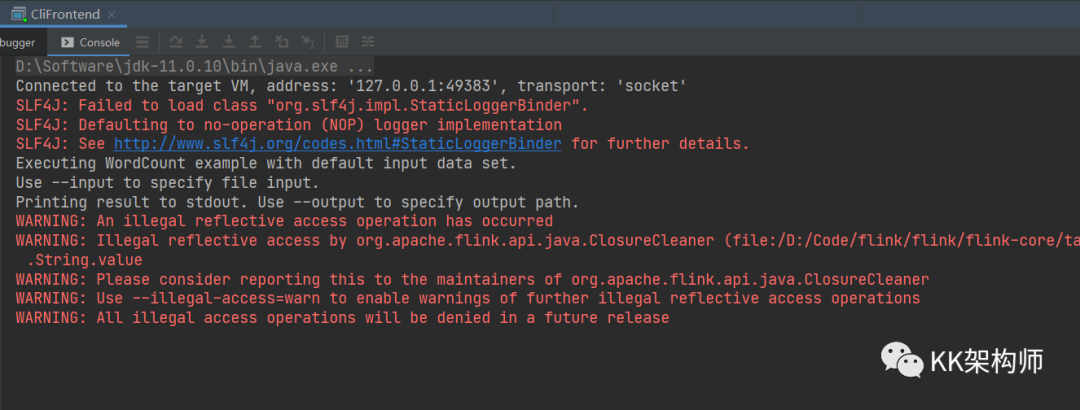Screen dimensions: 1080x410
Task: Click the 'Connected to the target VM' line
Action: (x=351, y=86)
